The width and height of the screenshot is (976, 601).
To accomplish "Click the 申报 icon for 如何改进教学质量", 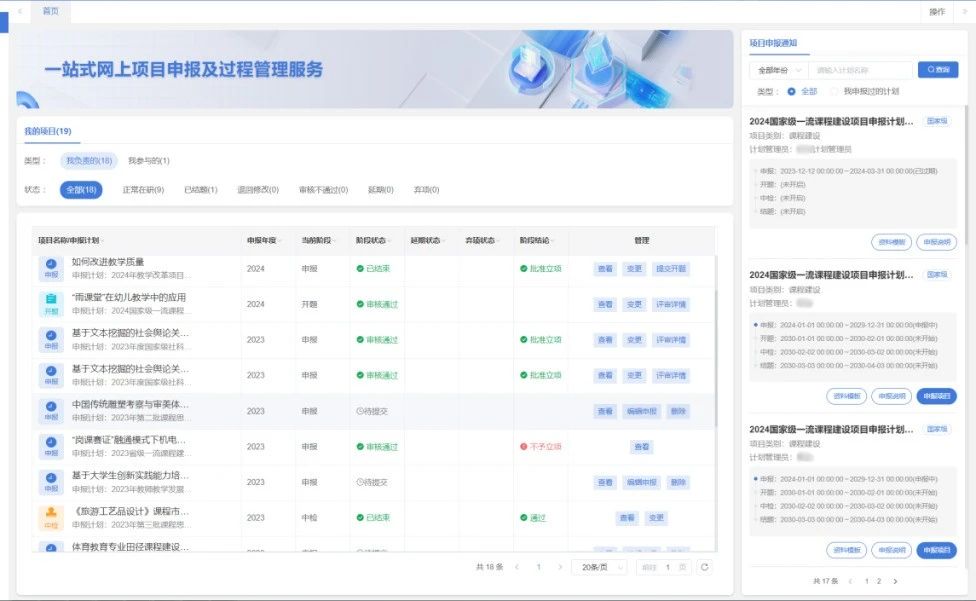I will pyautogui.click(x=51, y=268).
